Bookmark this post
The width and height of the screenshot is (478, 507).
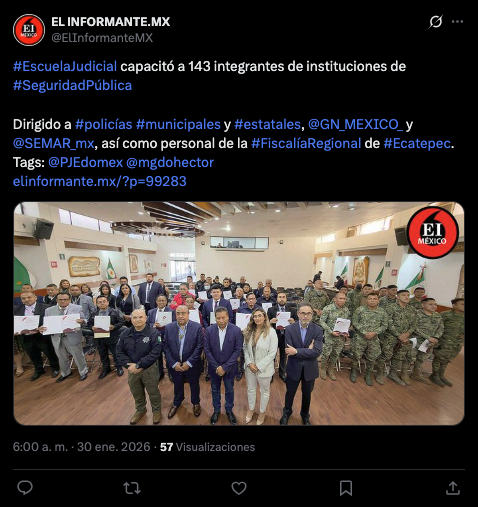346,488
